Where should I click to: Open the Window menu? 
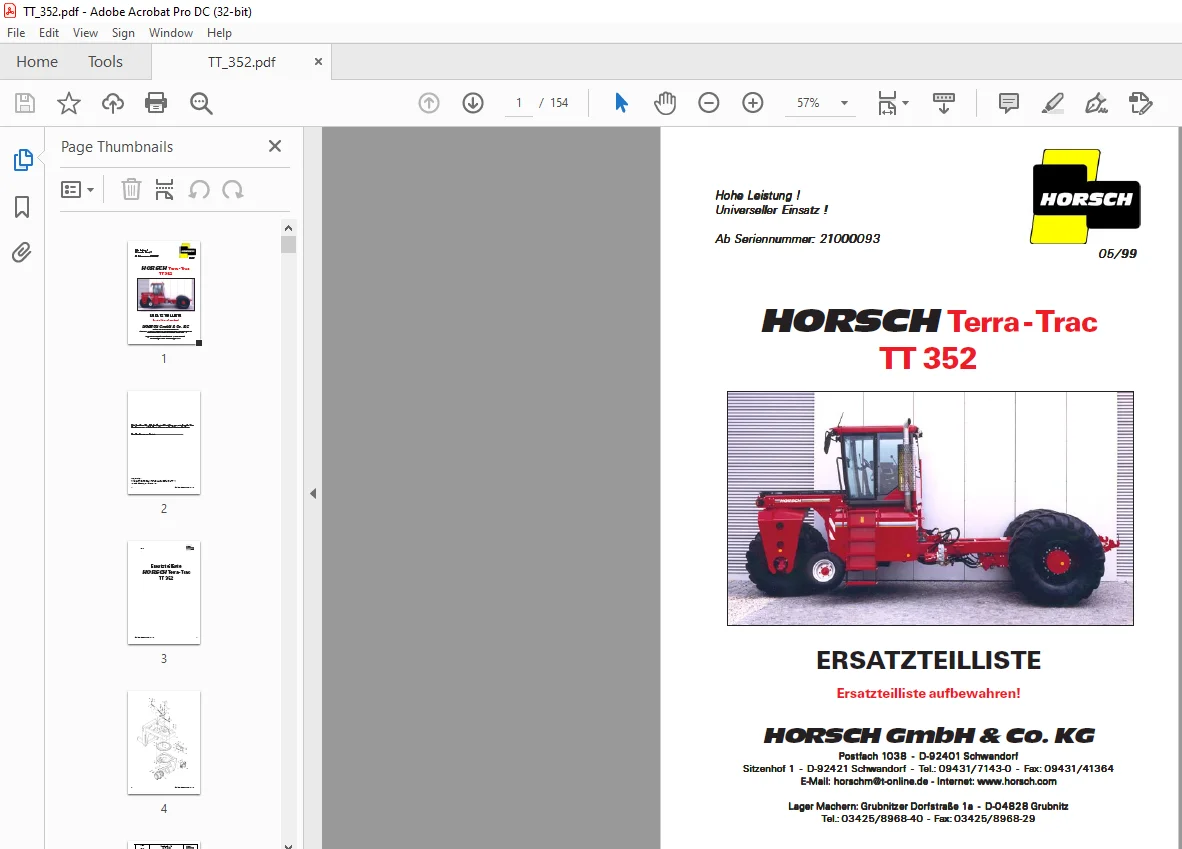[170, 32]
